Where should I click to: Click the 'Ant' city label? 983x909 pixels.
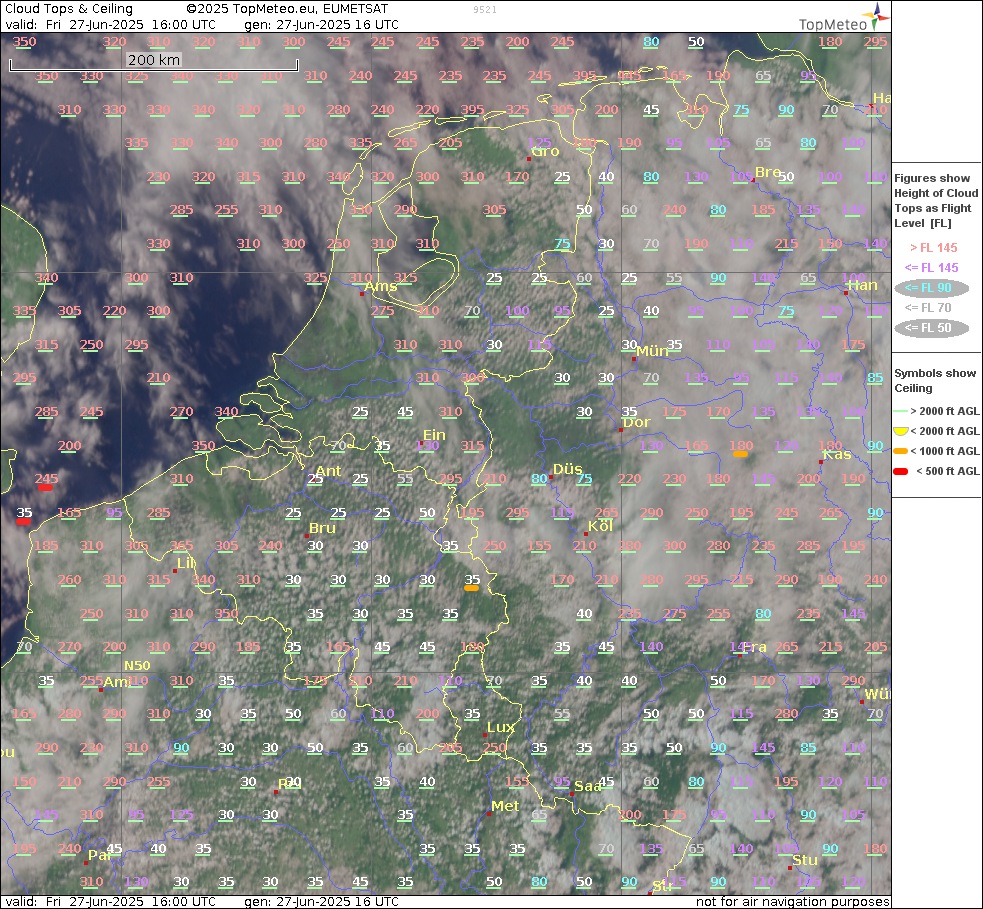click(x=329, y=471)
